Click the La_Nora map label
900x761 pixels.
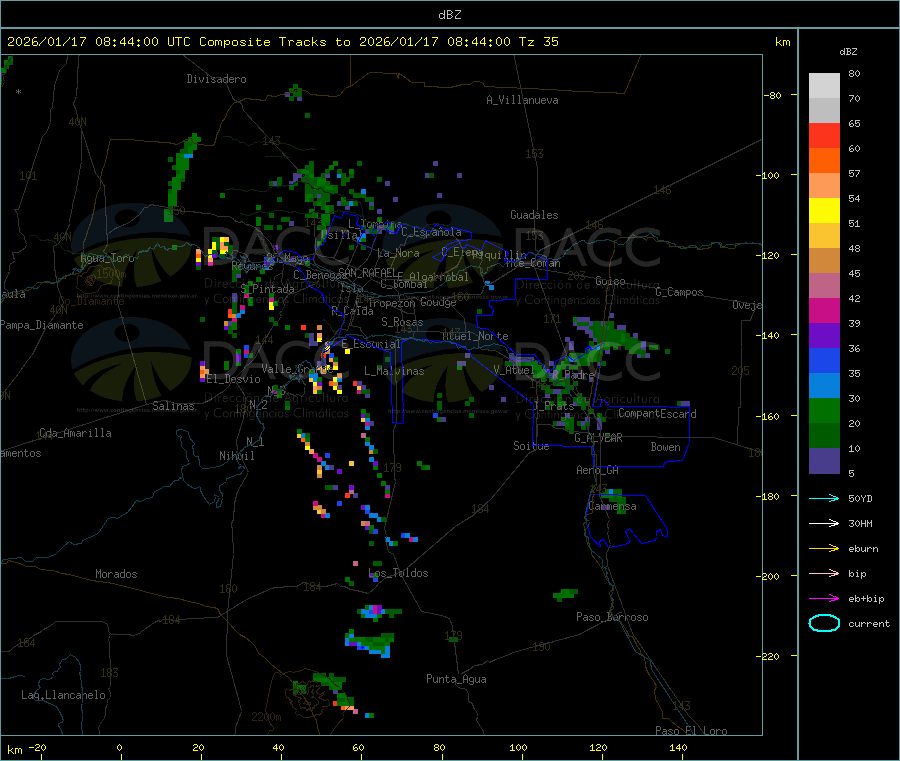click(399, 253)
